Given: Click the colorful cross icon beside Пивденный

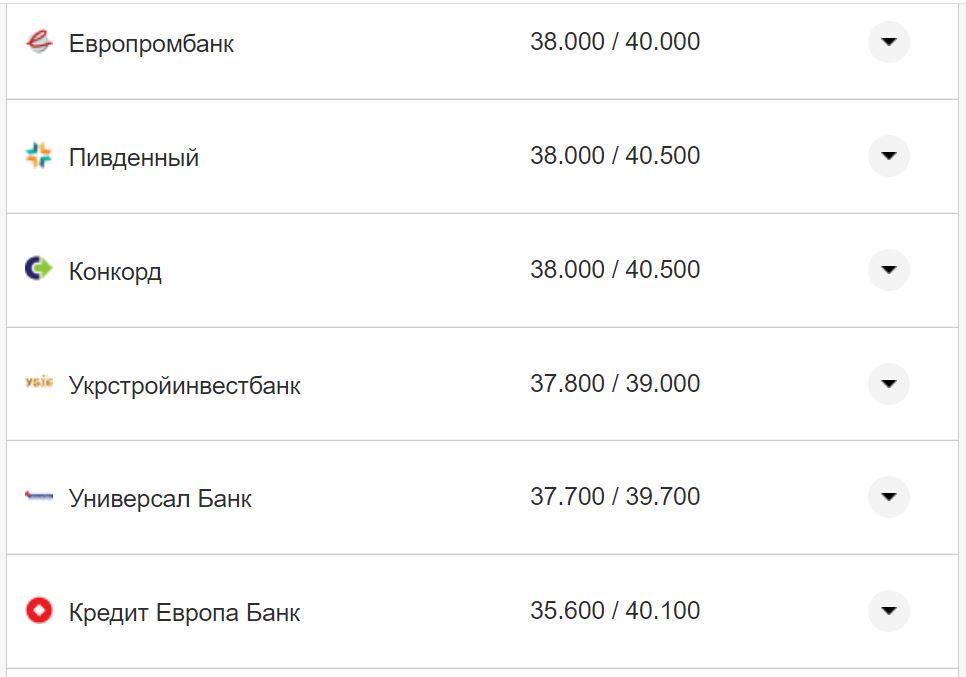Looking at the screenshot, I should point(38,156).
